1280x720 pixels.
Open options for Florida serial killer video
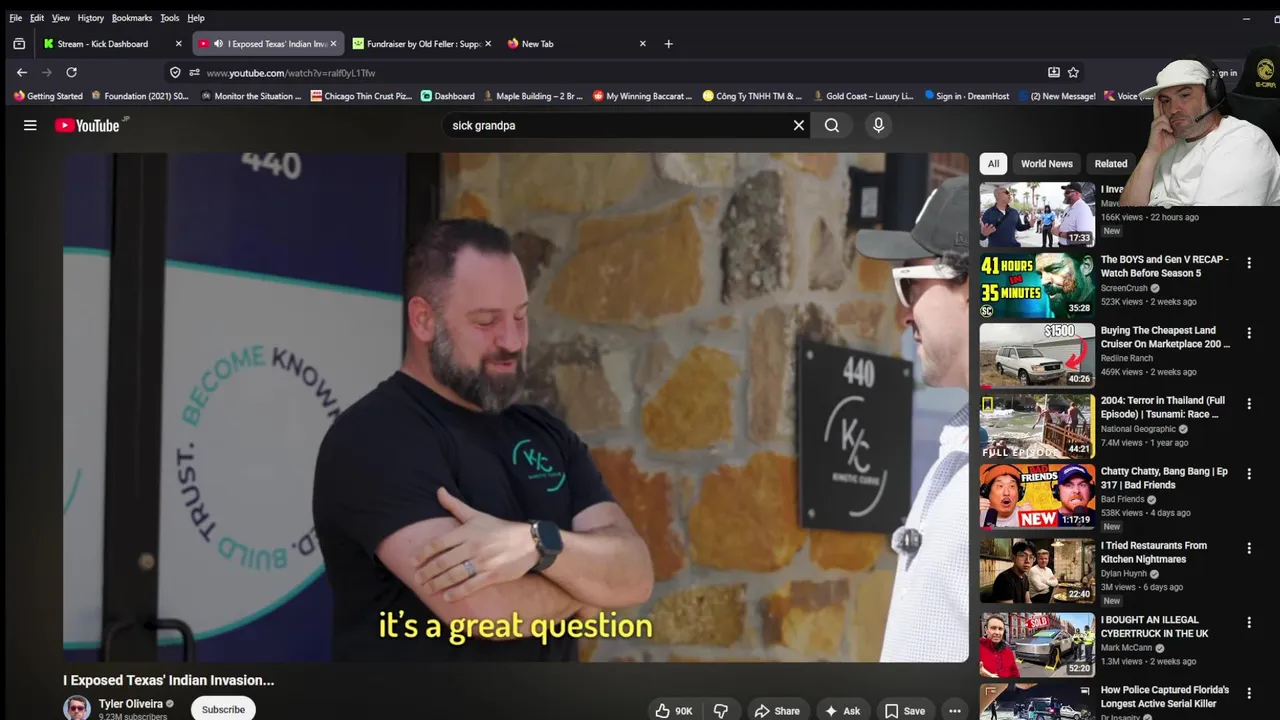click(x=1249, y=693)
